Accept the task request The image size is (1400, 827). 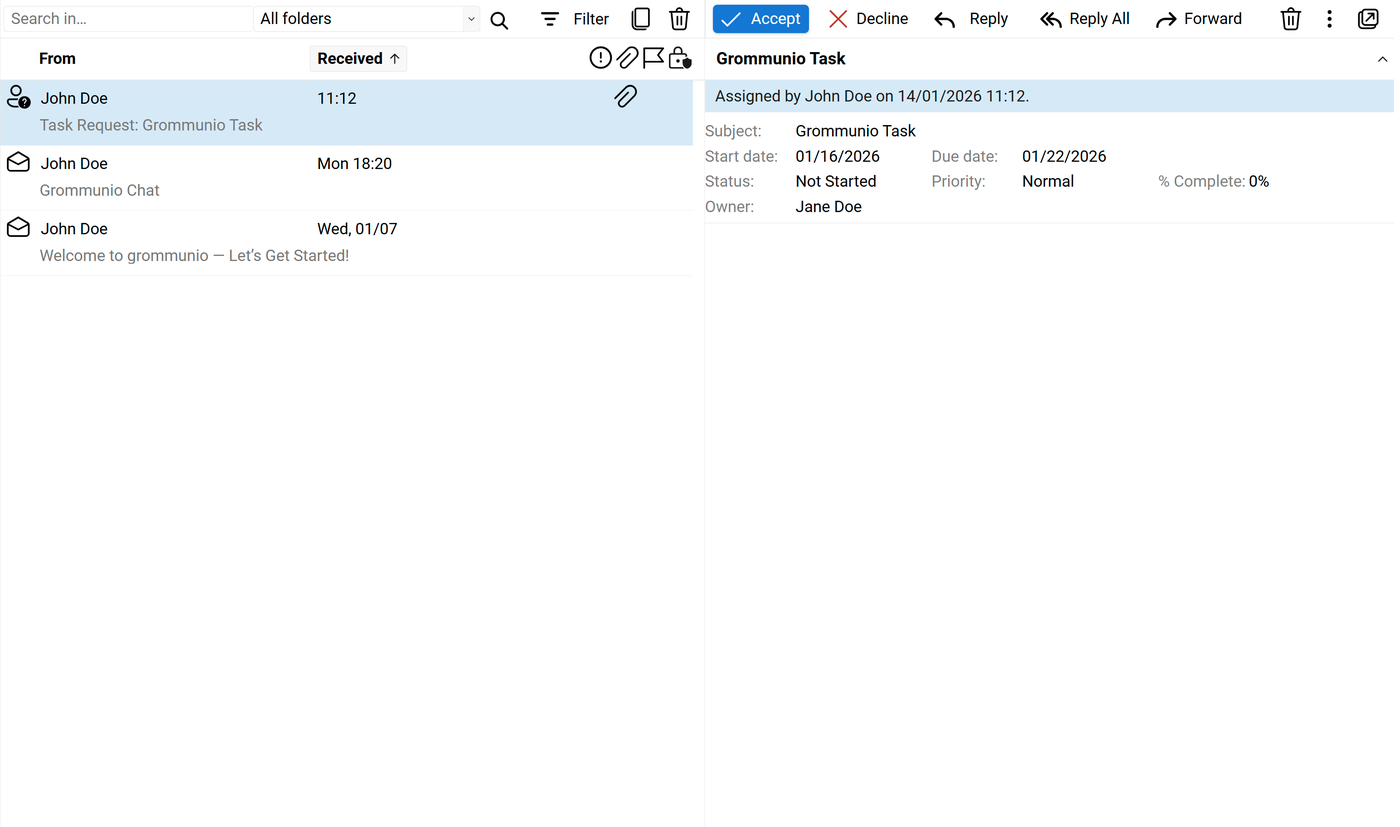761,19
